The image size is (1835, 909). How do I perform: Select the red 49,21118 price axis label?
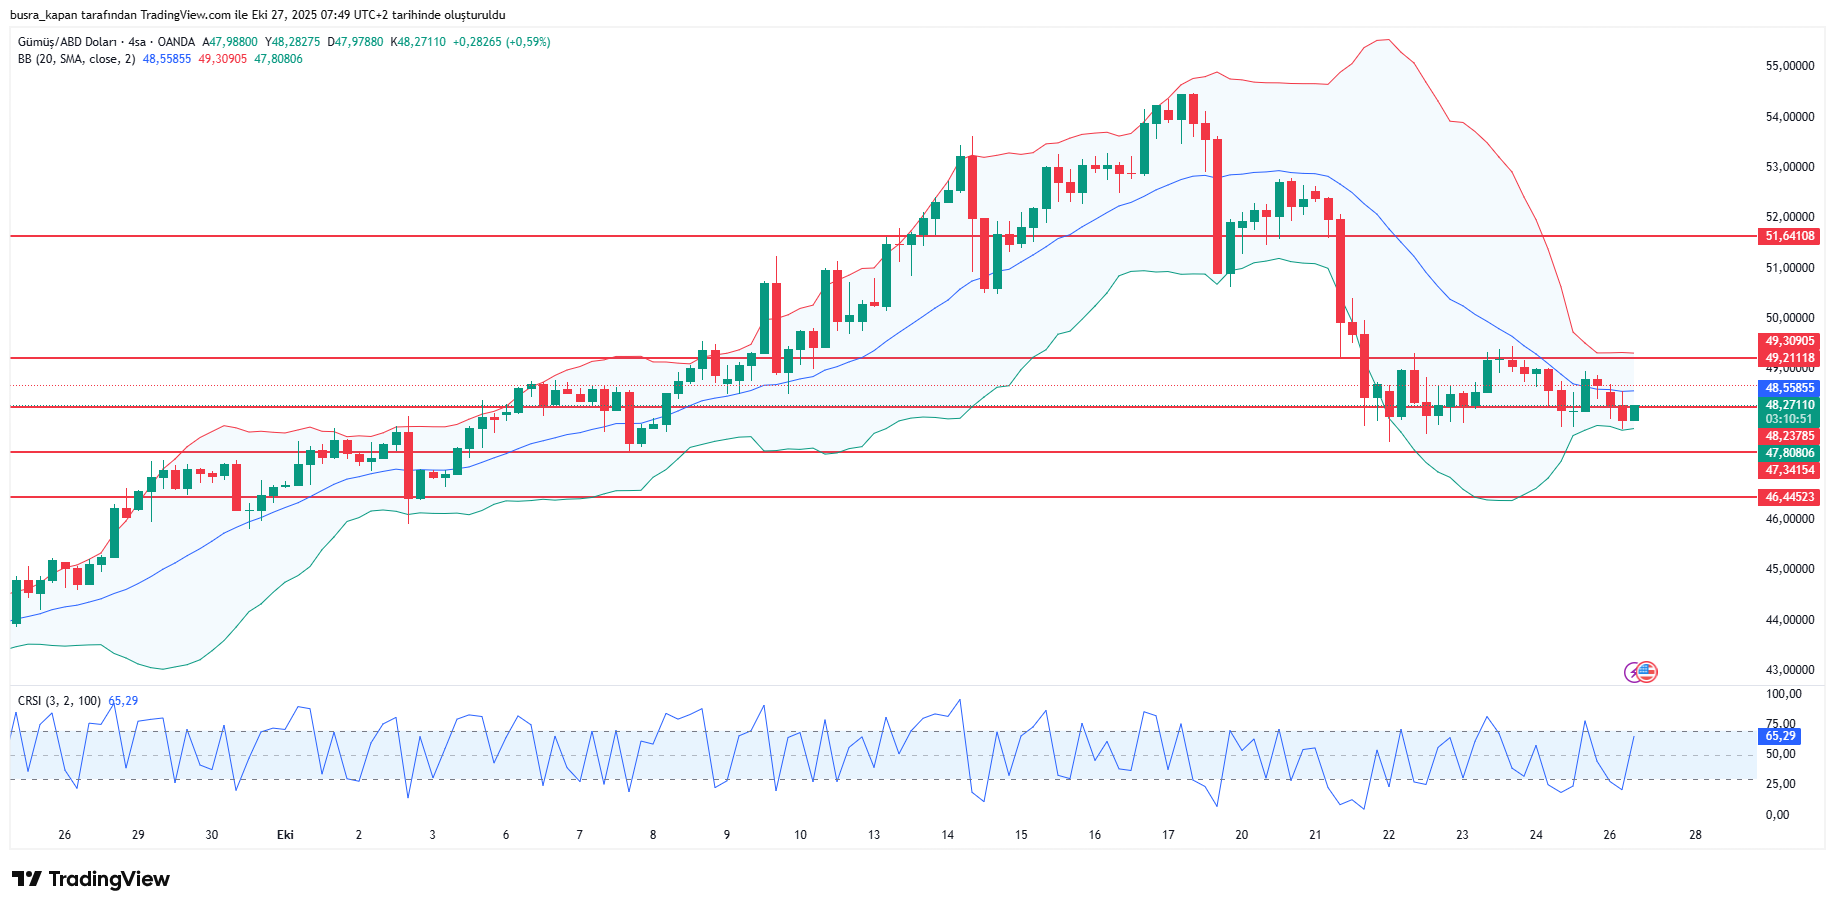pyautogui.click(x=1789, y=358)
